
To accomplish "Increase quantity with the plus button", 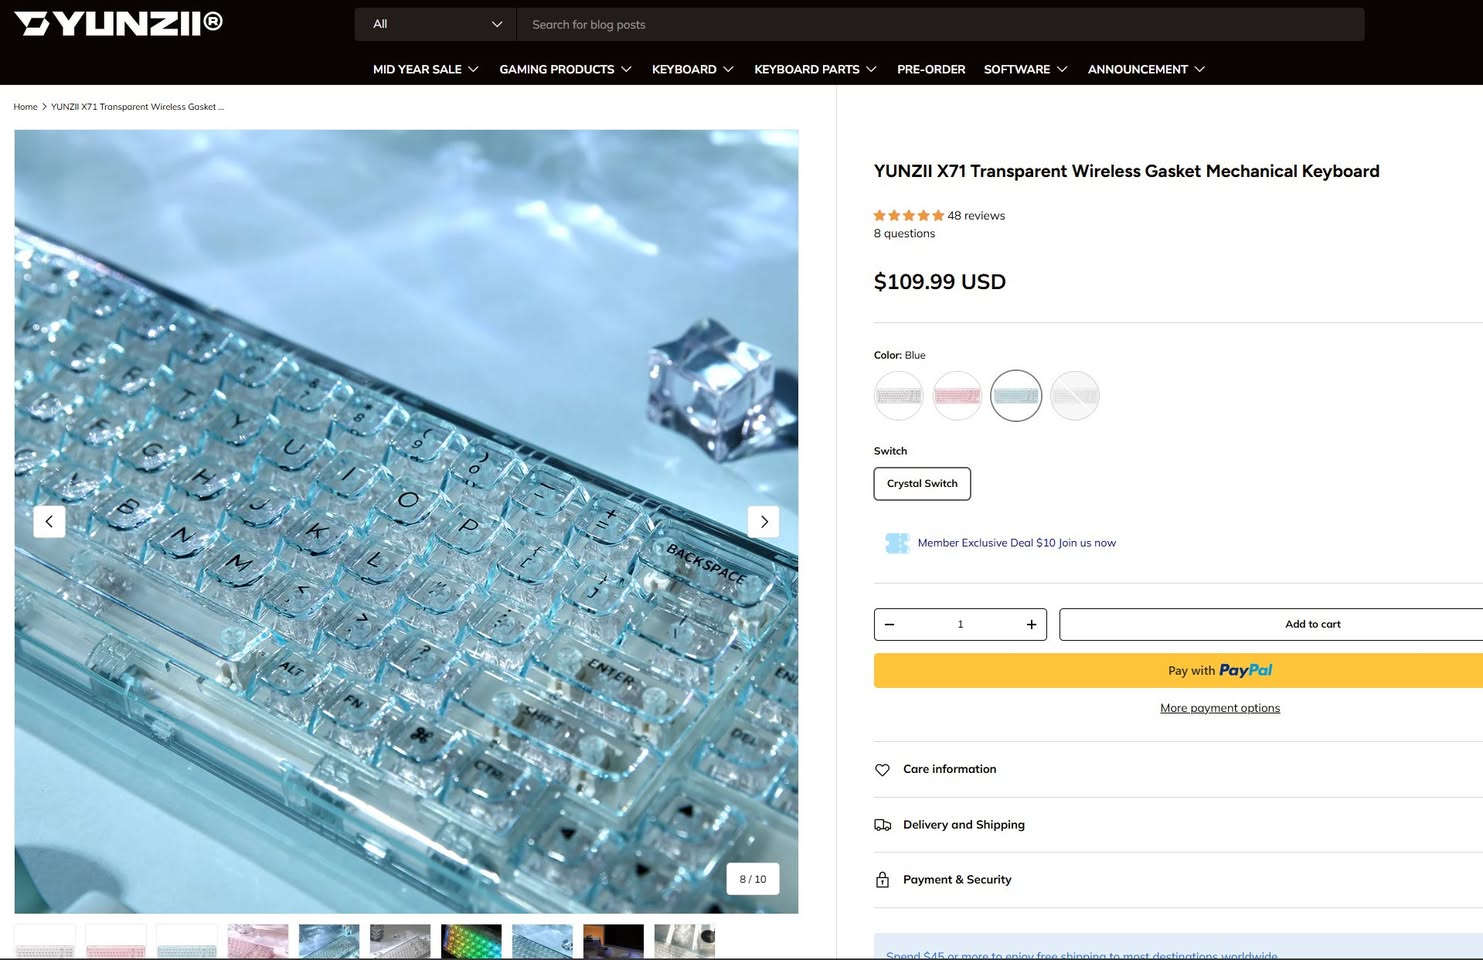I will [x=1031, y=625].
